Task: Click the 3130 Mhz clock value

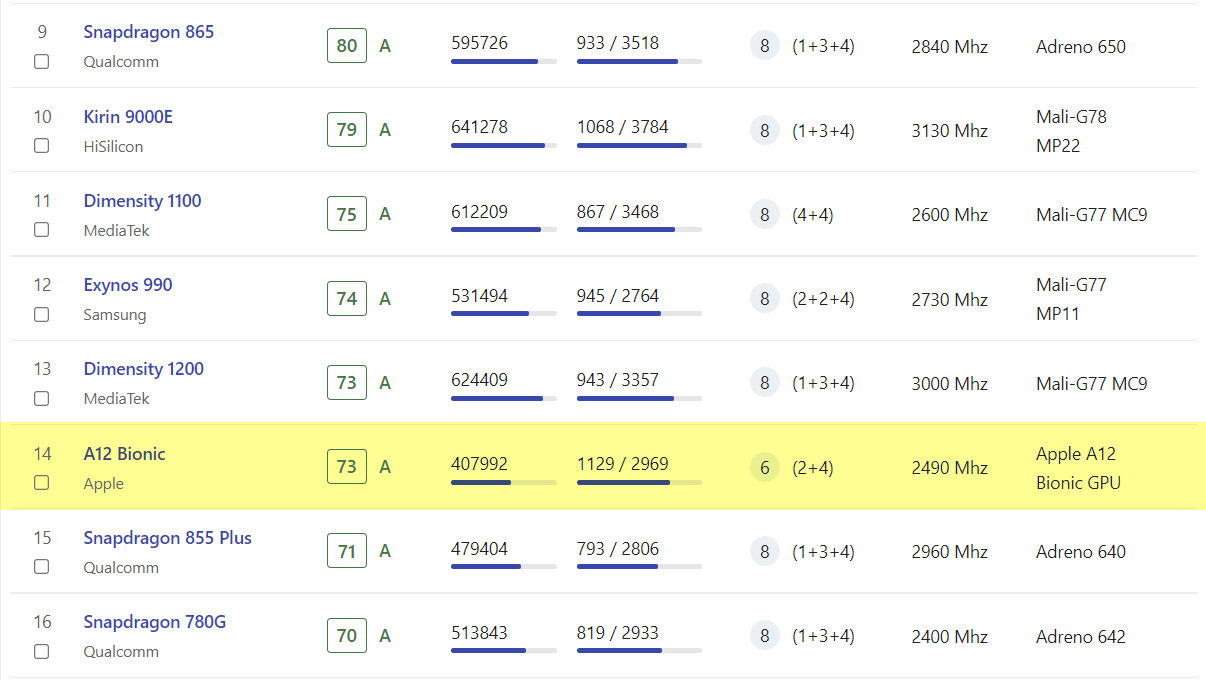Action: click(x=950, y=131)
